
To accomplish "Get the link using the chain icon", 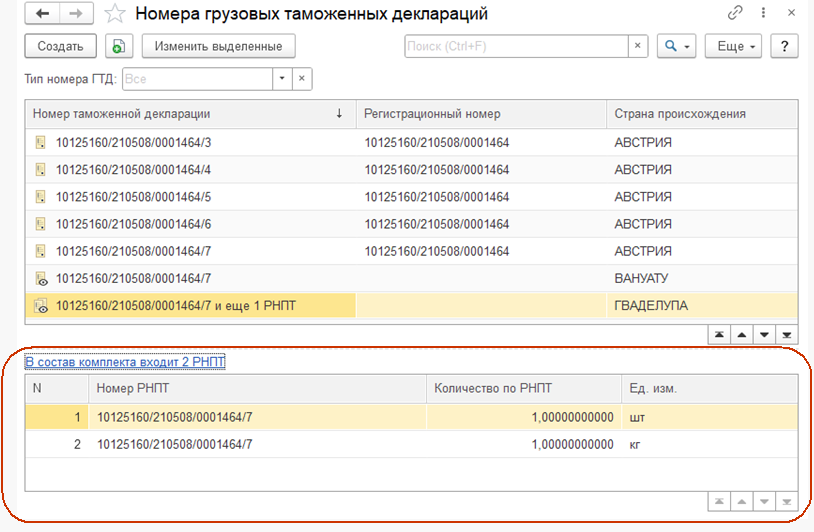I will click(736, 14).
